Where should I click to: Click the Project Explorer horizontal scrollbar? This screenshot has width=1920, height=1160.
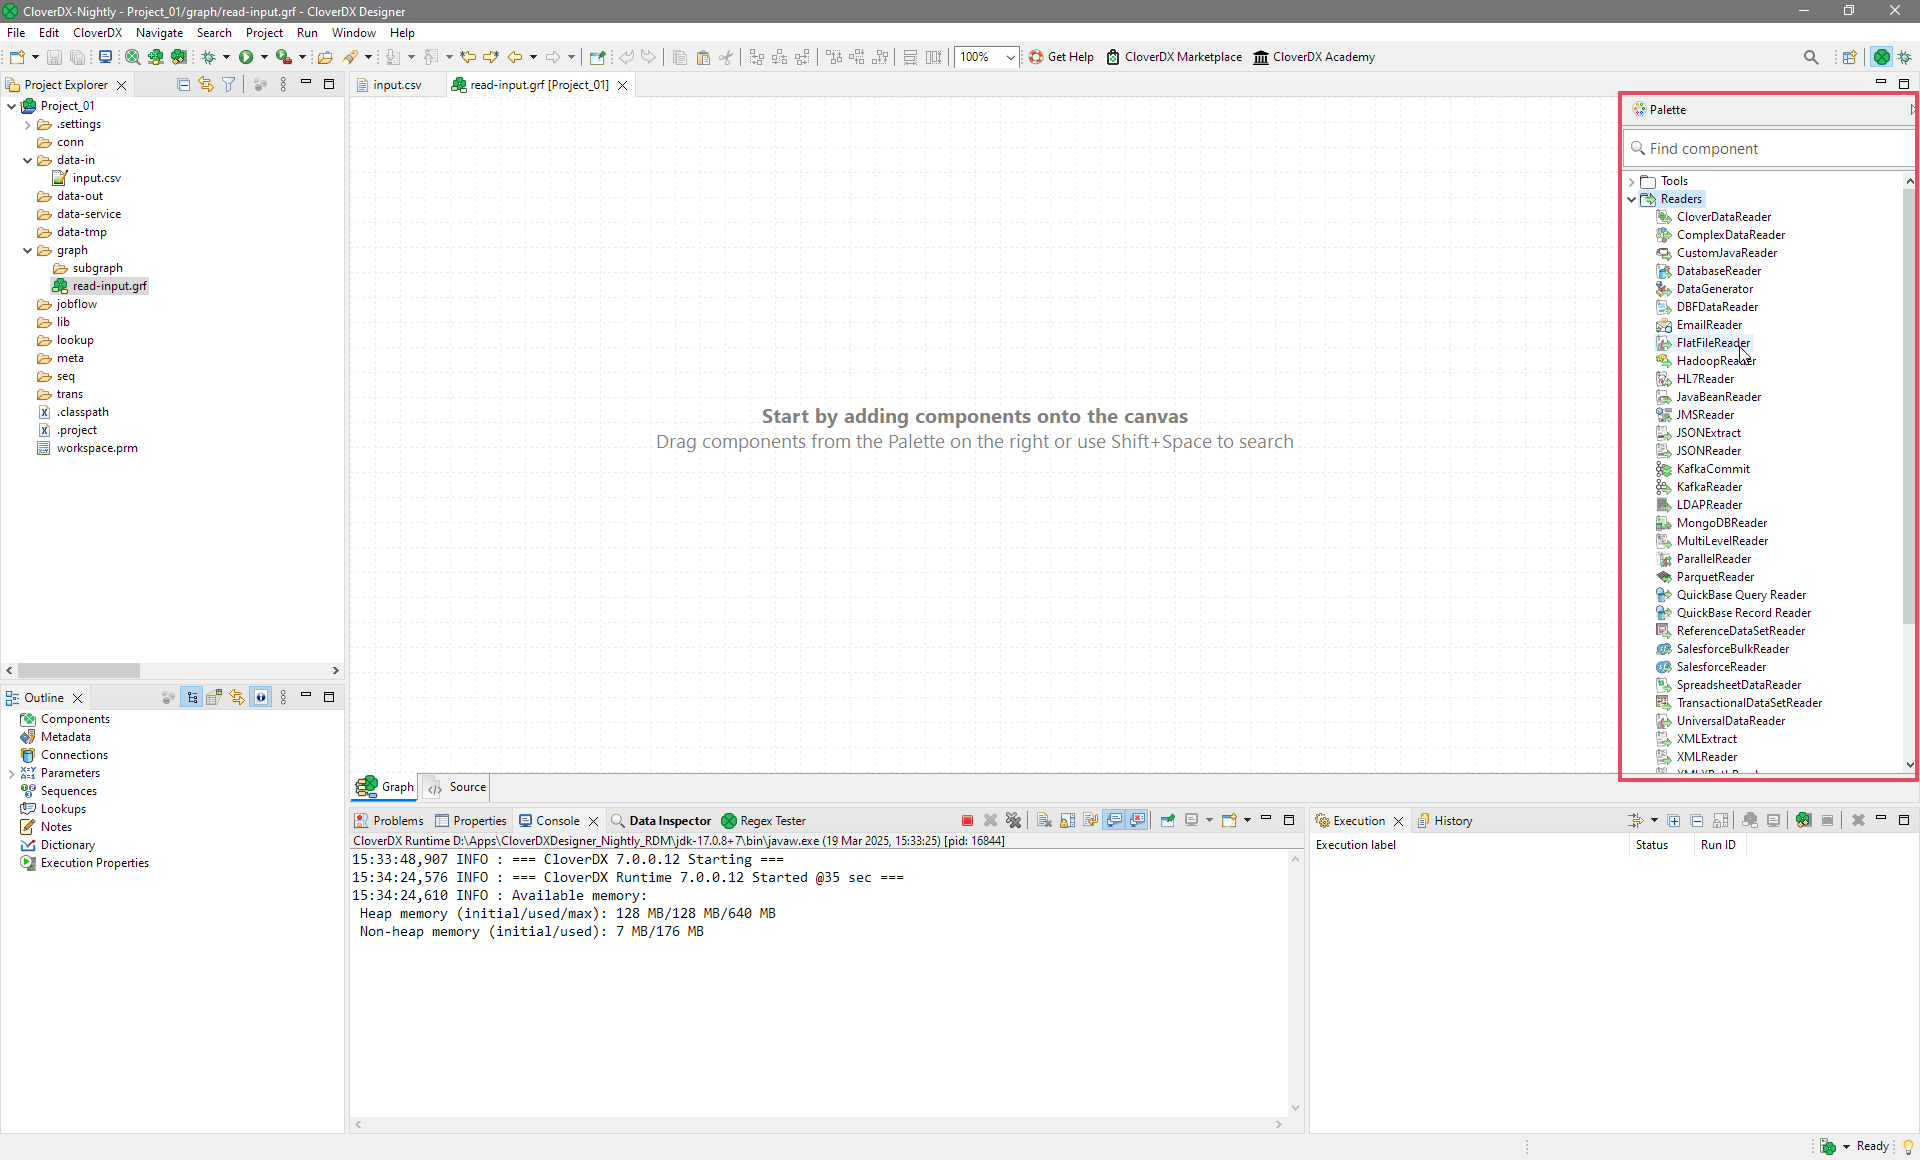[79, 671]
